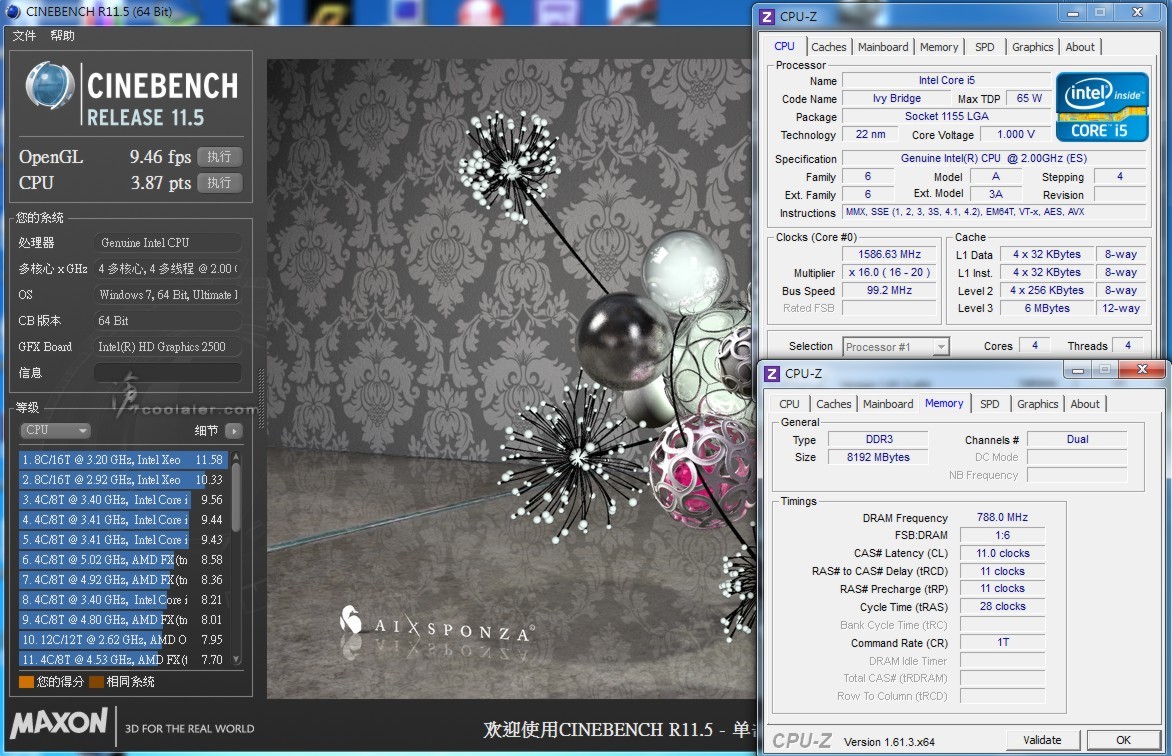The image size is (1172, 756).
Task: Open Memory tab in CPU-Z processor window
Action: pos(939,47)
